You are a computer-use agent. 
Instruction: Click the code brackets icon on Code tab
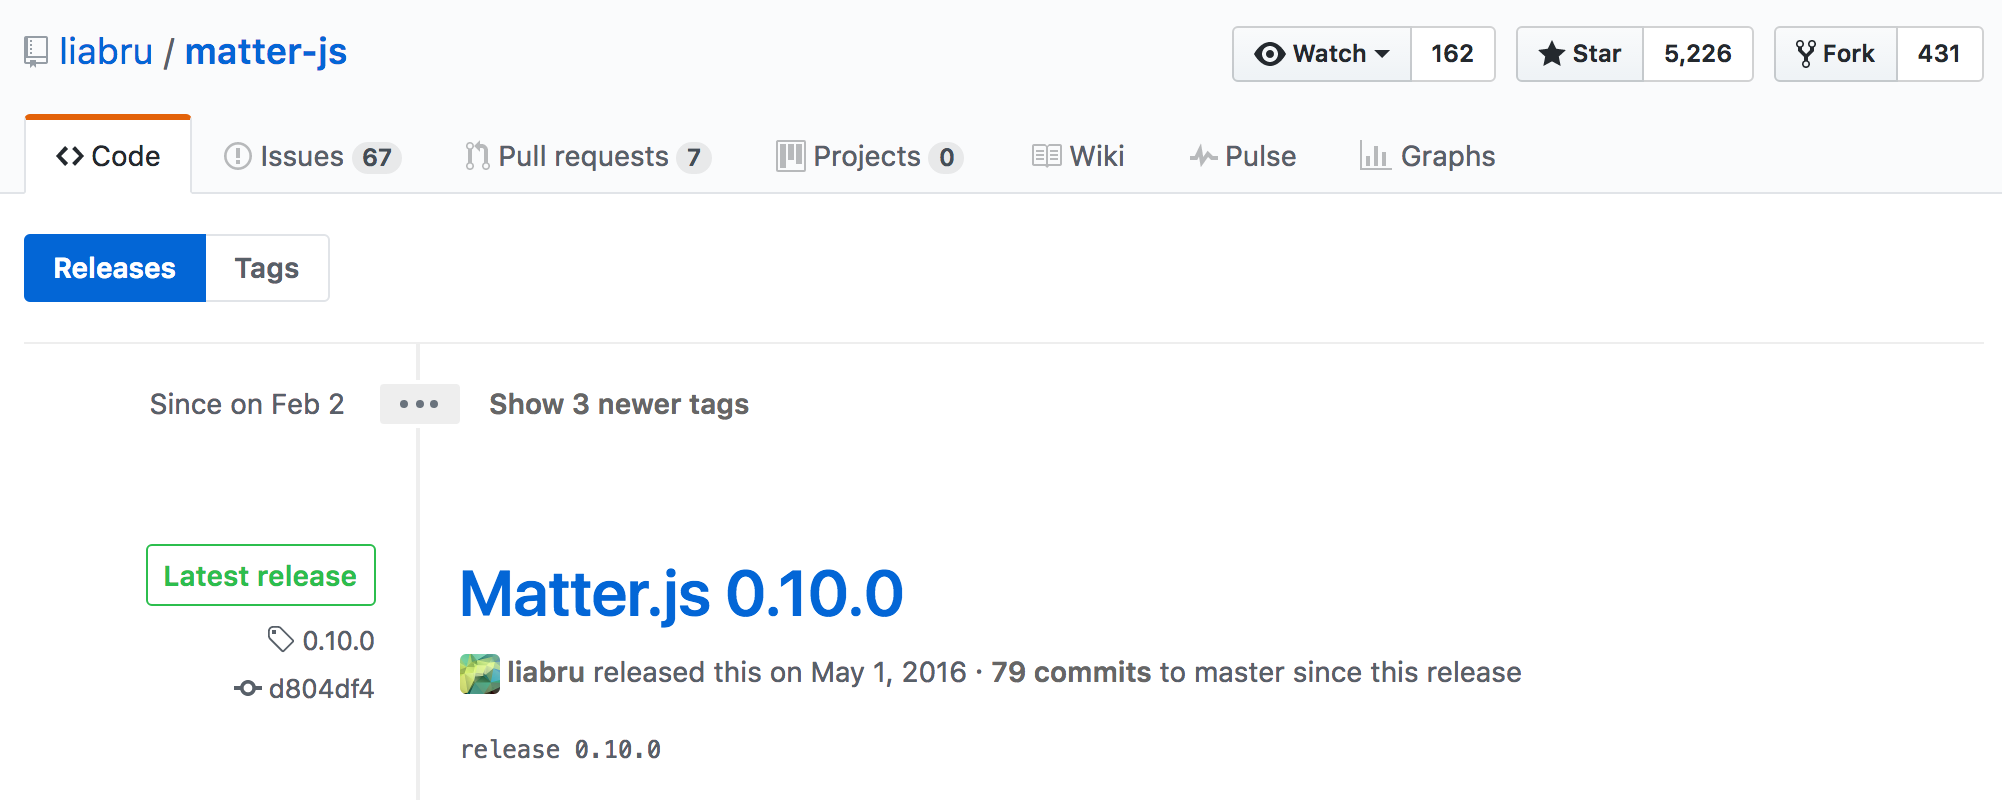point(70,156)
